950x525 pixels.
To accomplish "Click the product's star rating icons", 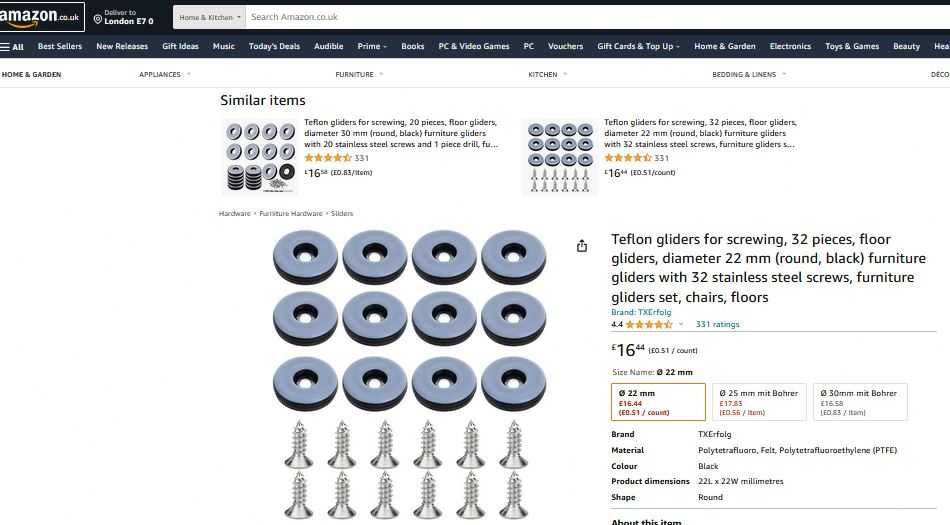I will tap(649, 325).
